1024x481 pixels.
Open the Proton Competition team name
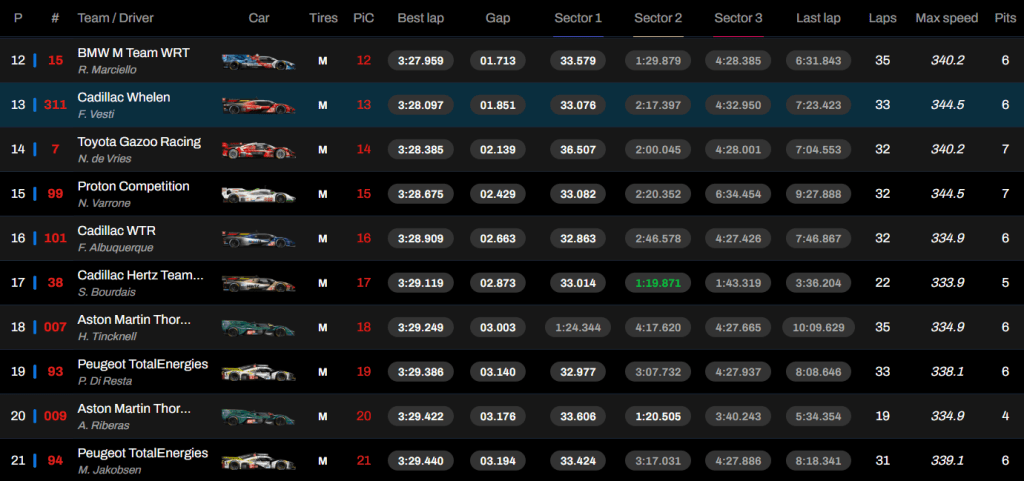click(133, 186)
